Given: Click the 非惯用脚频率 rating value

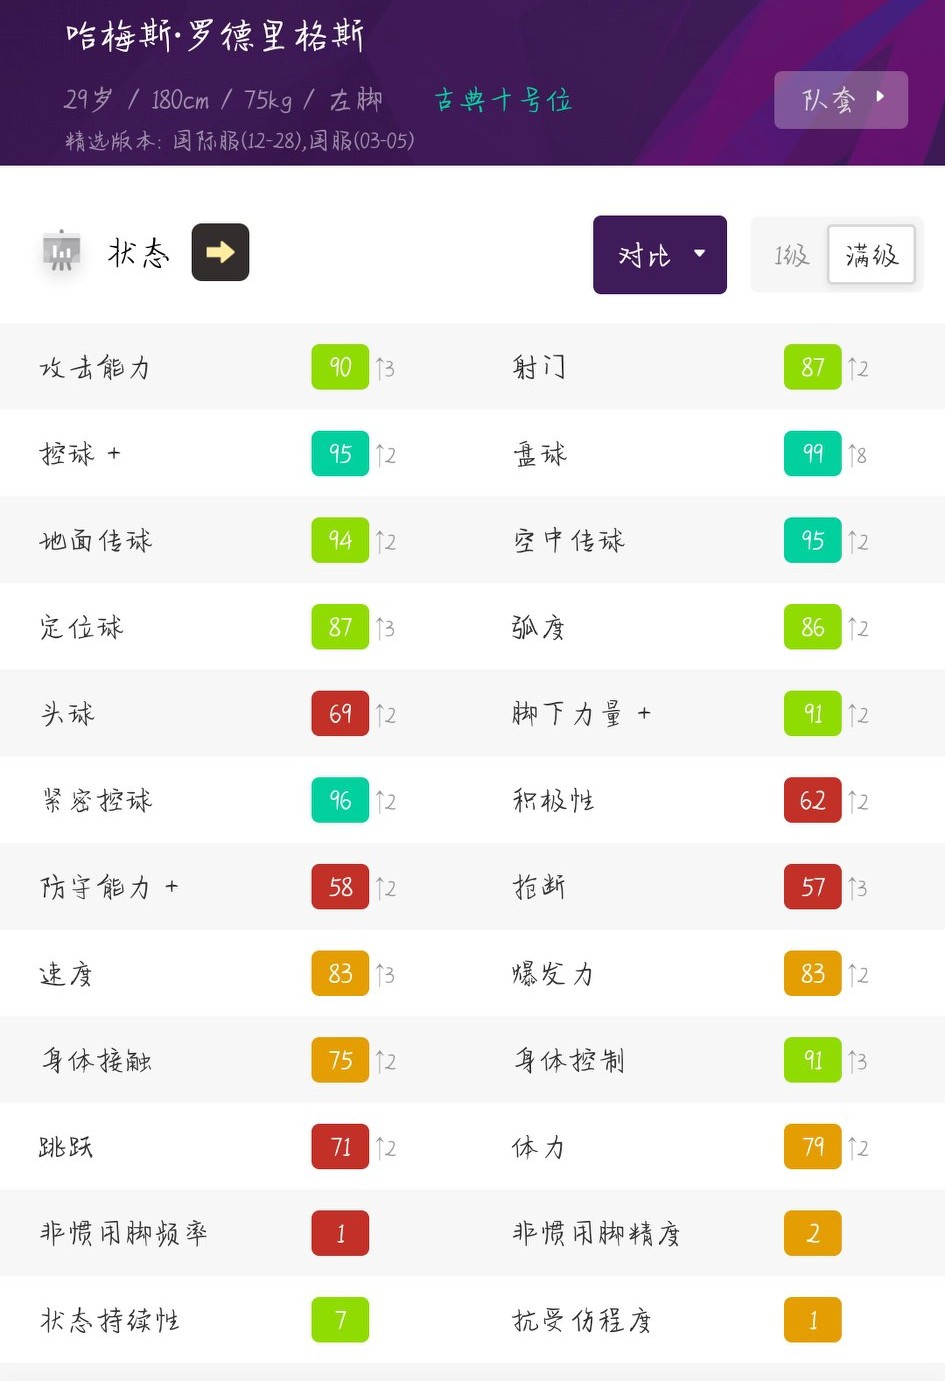Looking at the screenshot, I should click(x=340, y=1233).
